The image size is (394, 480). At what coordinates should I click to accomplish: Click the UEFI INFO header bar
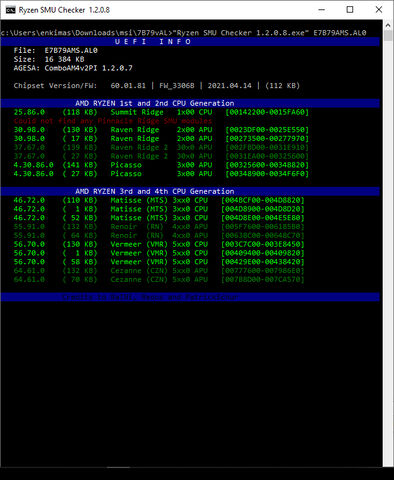click(190, 42)
